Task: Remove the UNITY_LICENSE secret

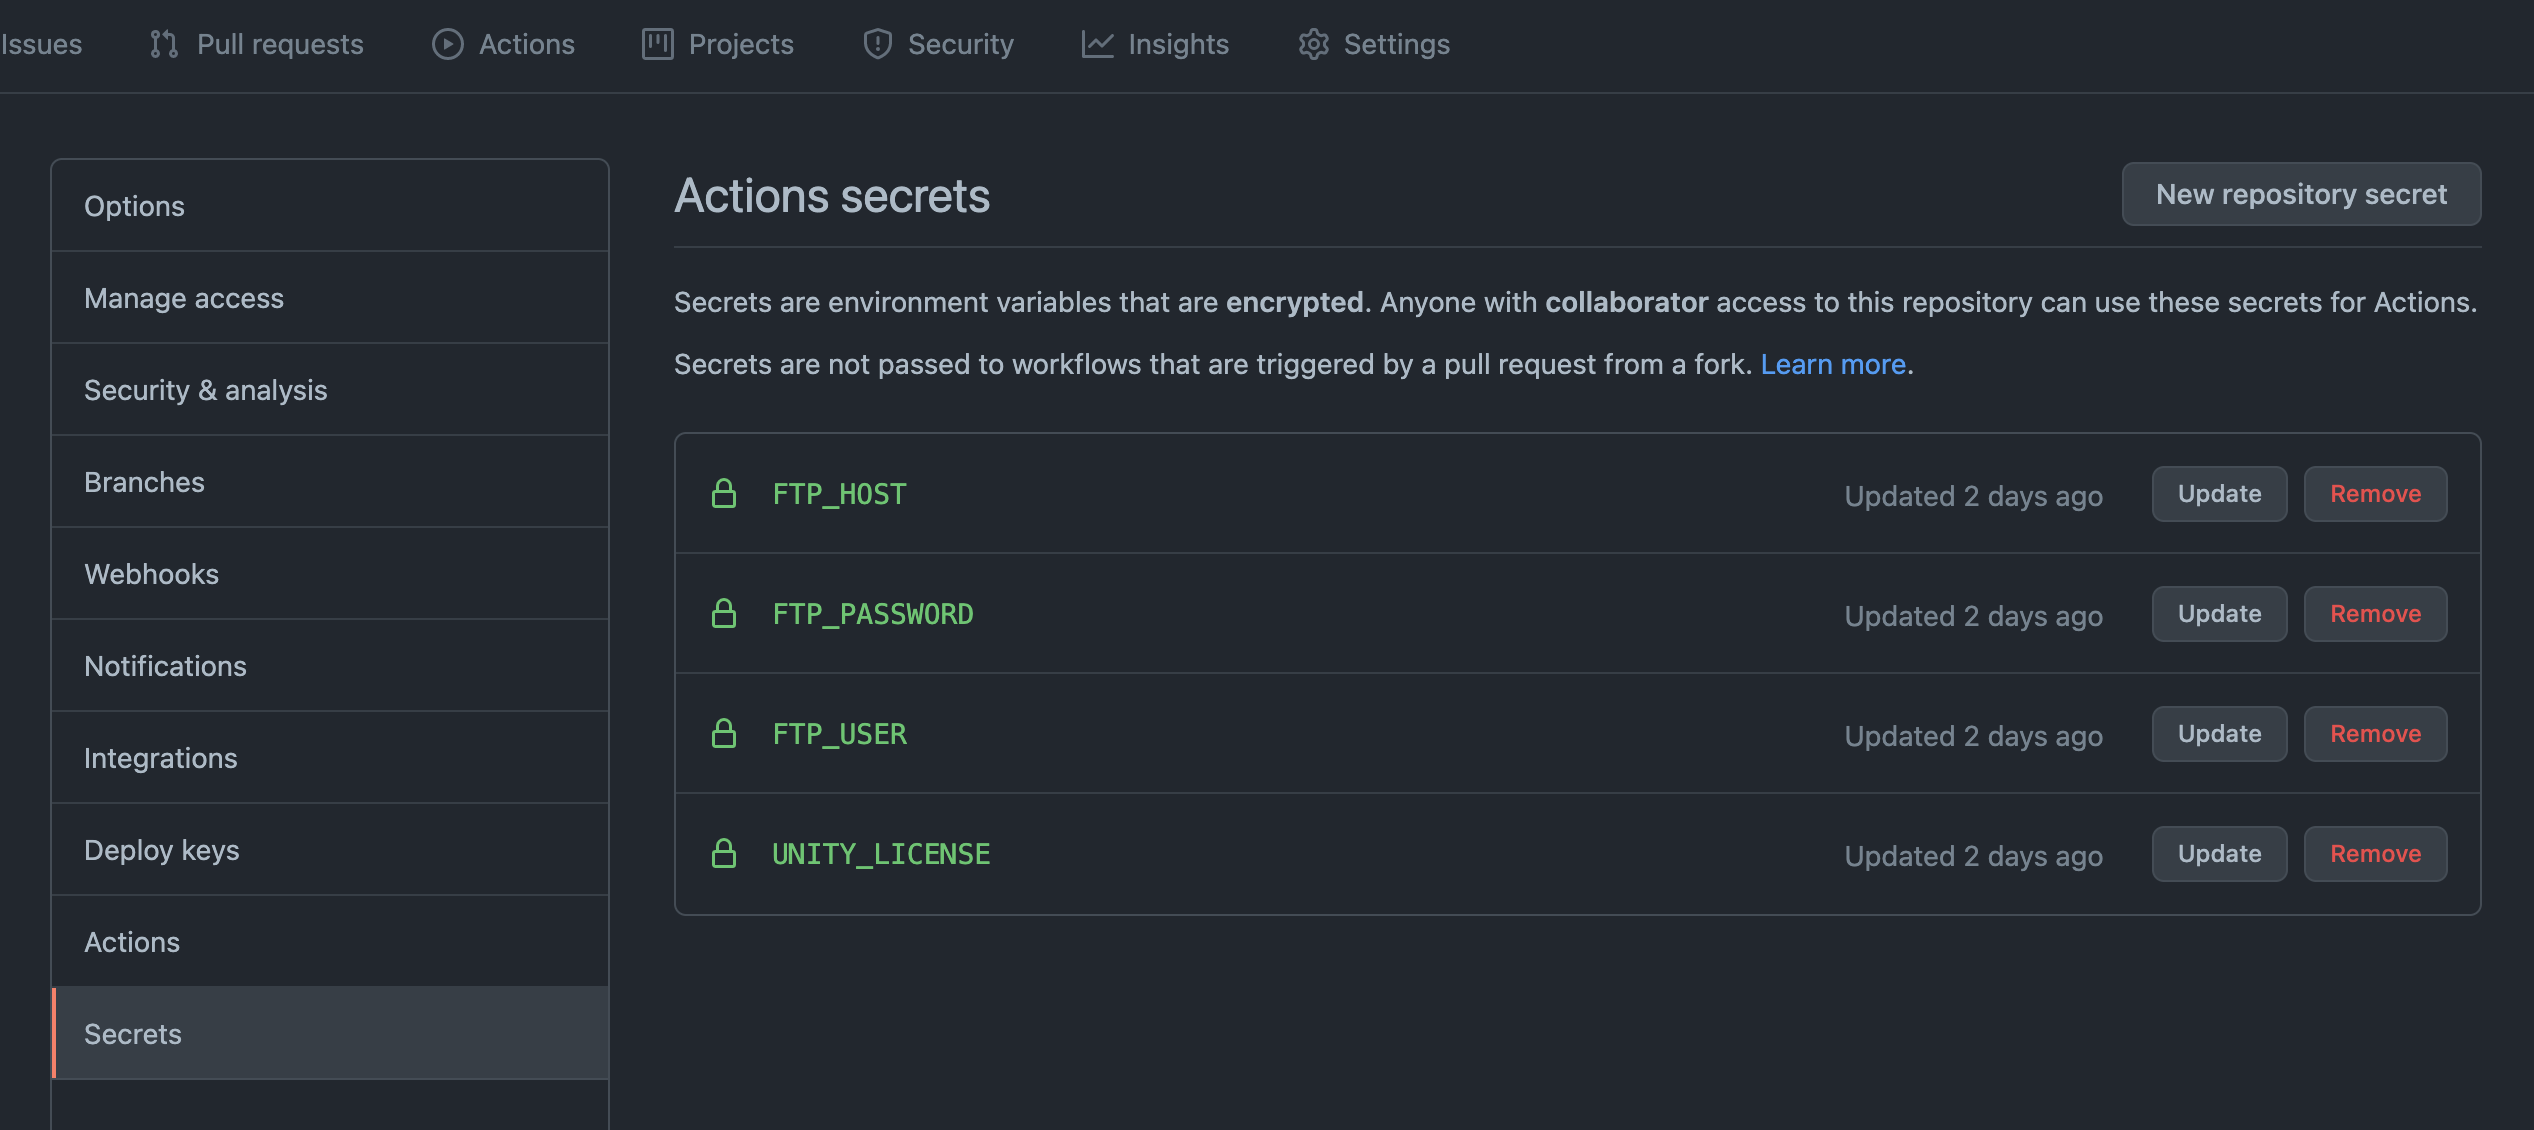Action: click(x=2375, y=854)
